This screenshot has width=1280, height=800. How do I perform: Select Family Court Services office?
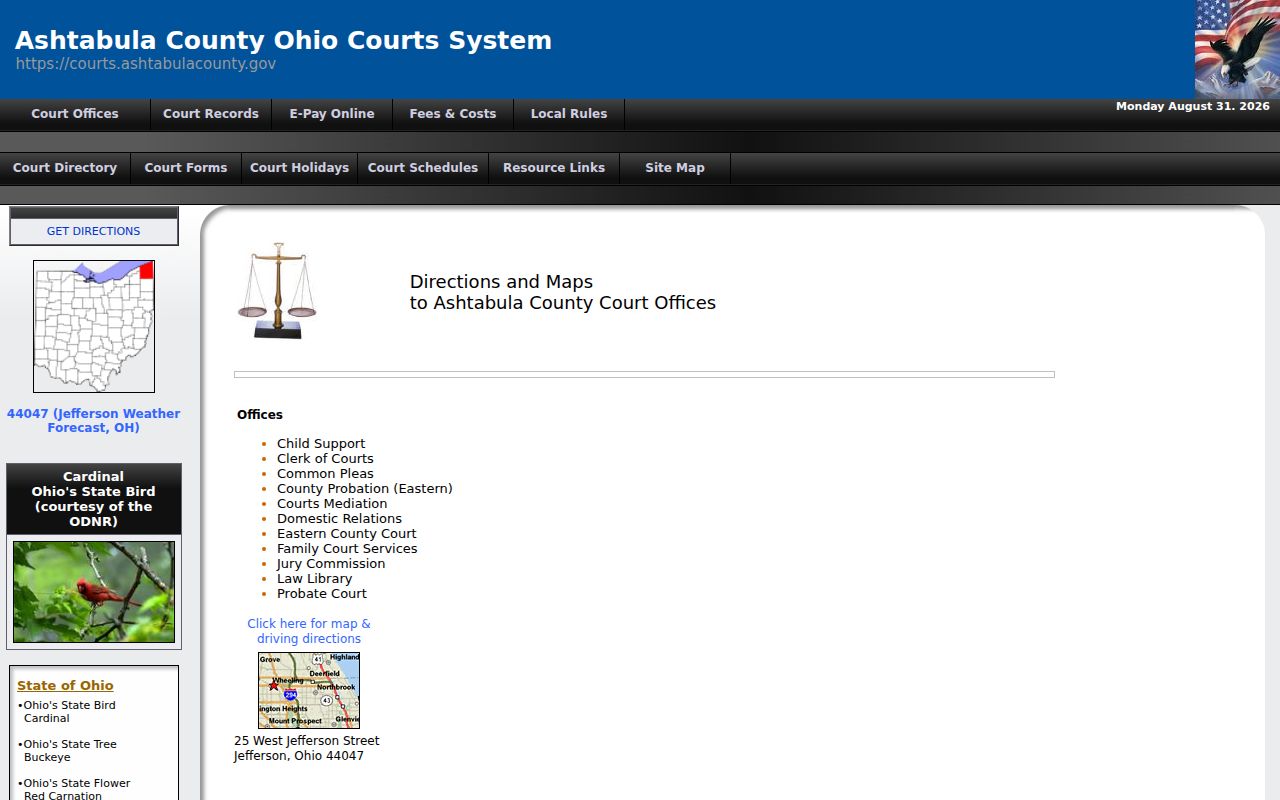click(347, 549)
